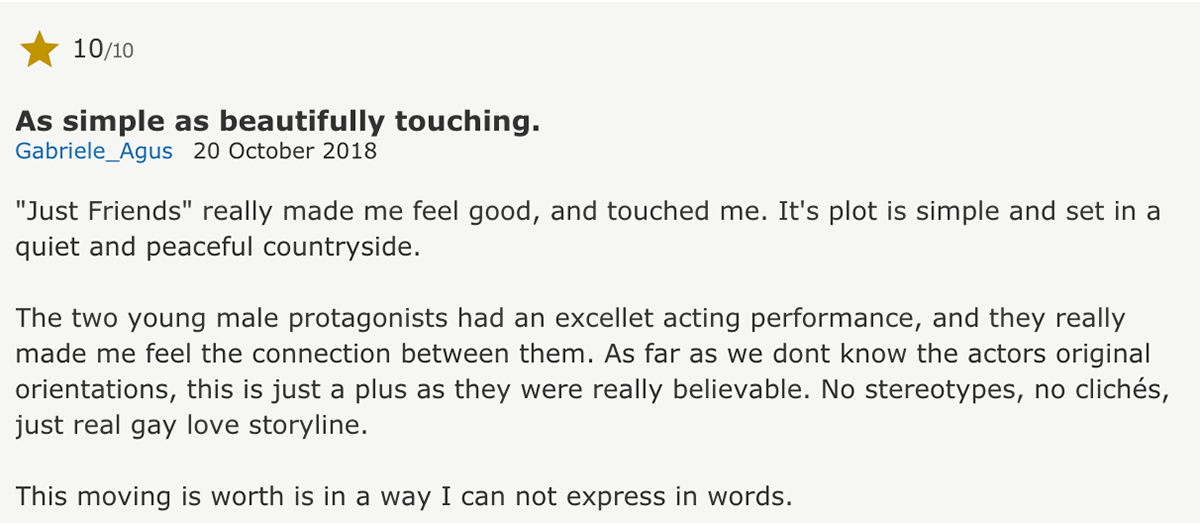Open the review title 'As simple as beautifully touching.'
Image resolution: width=1200 pixels, height=523 pixels.
tap(278, 122)
